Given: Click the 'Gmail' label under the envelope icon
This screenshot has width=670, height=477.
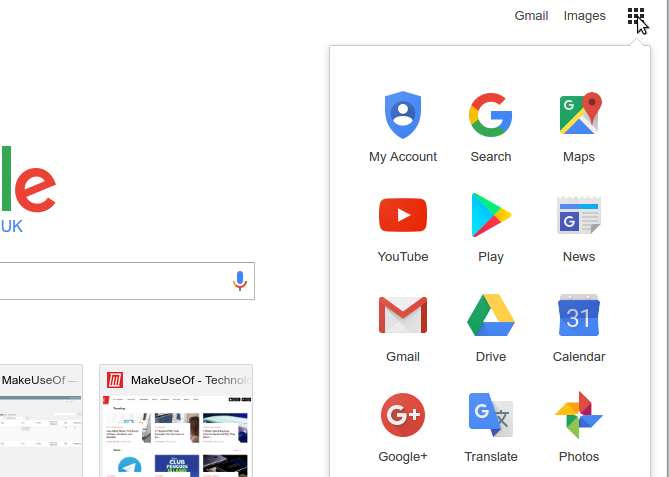Looking at the screenshot, I should [403, 356].
